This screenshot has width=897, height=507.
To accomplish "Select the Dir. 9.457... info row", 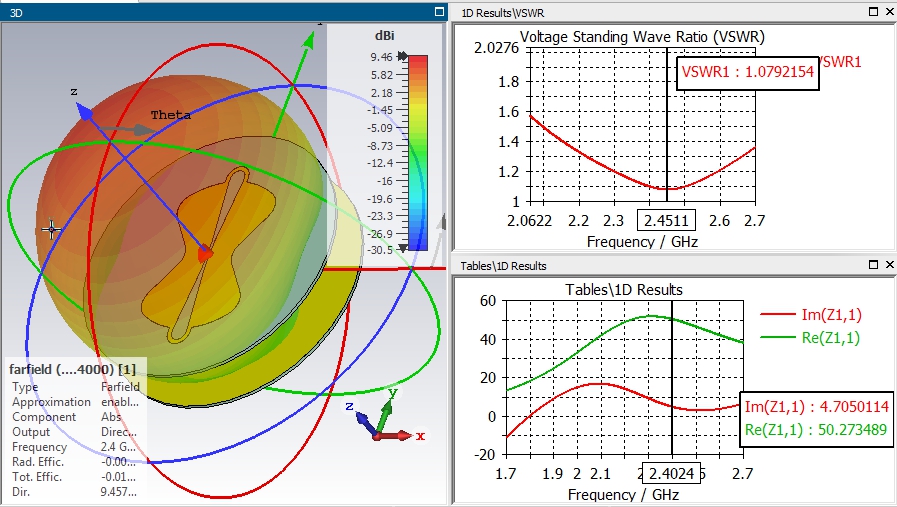I will pyautogui.click(x=76, y=491).
